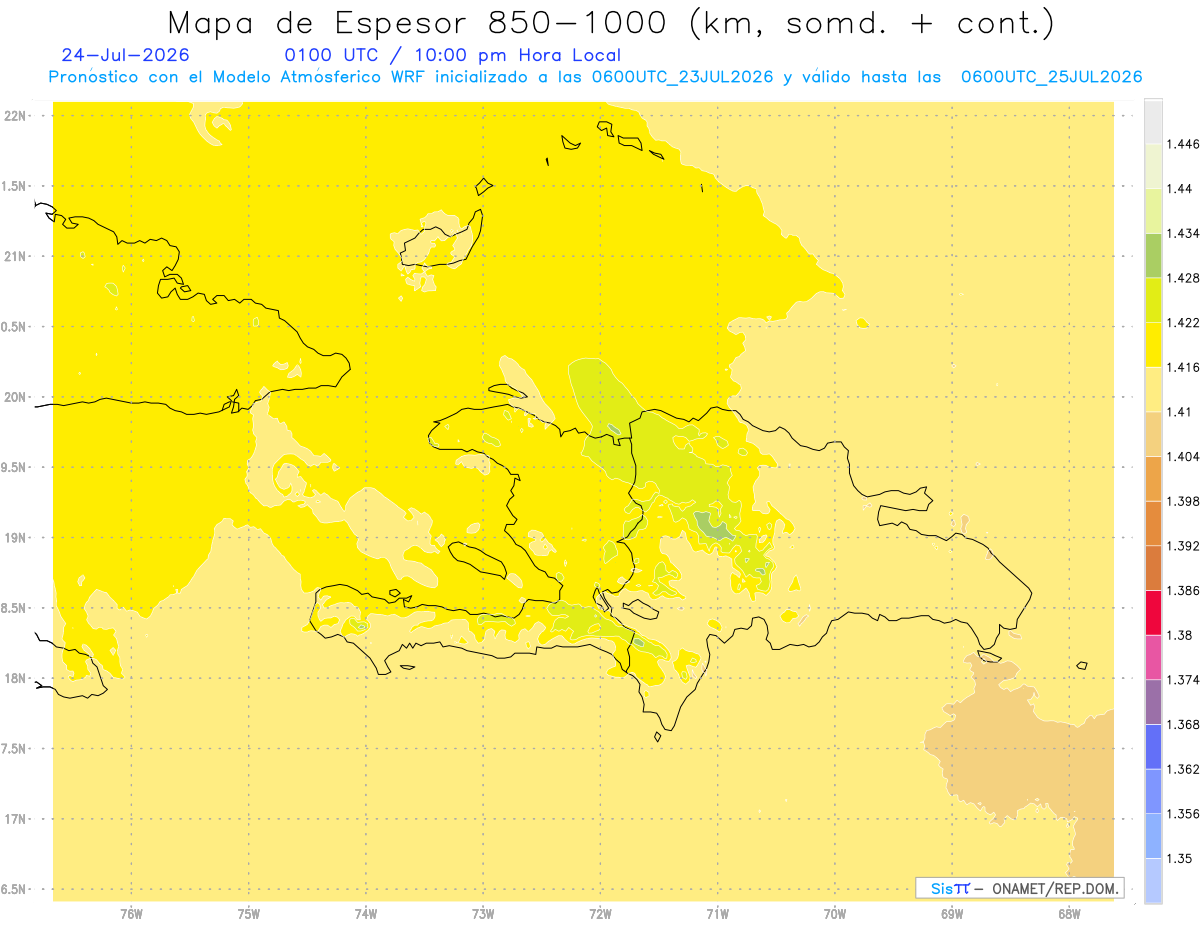1200x927 pixels.
Task: Pick the tan swatch between 1.404 and 1.41
Action: click(x=1153, y=434)
